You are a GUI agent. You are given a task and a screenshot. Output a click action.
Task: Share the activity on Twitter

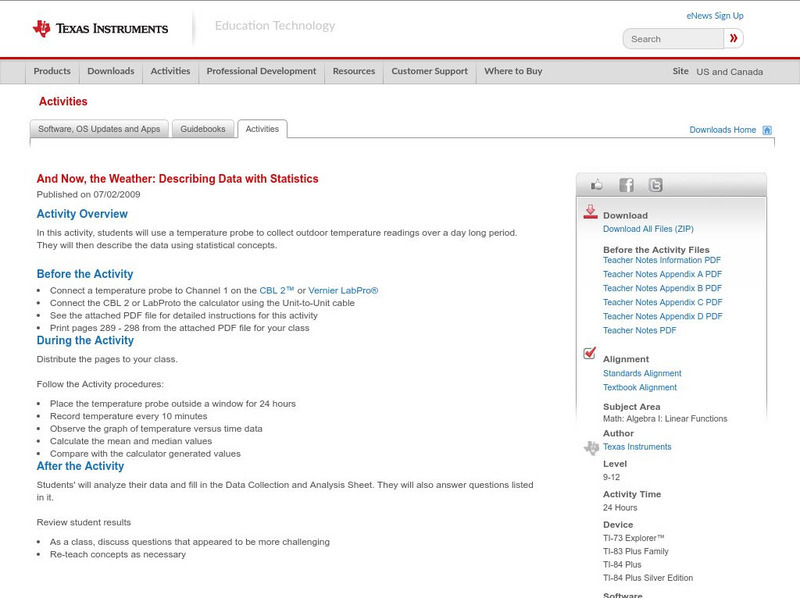point(654,184)
